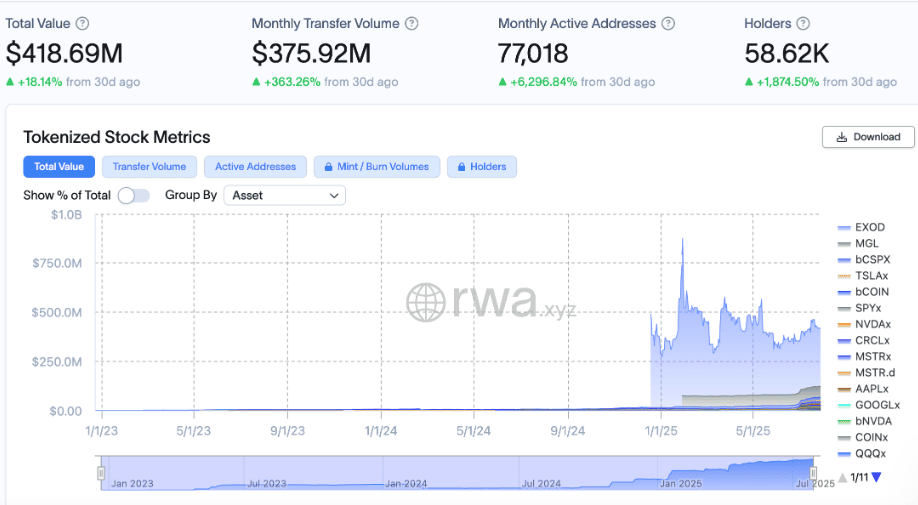Switch to the Transfer Volume tab
Screen dimensions: 918x505
[149, 167]
